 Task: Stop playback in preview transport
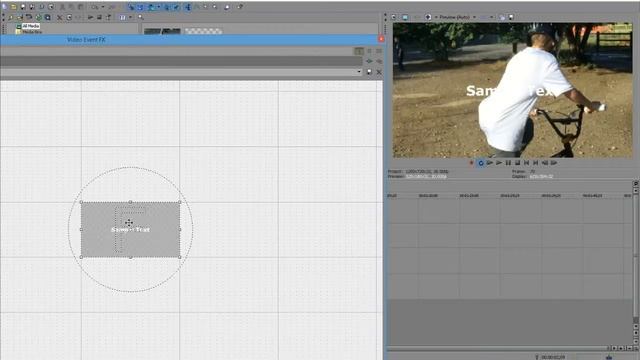point(517,163)
